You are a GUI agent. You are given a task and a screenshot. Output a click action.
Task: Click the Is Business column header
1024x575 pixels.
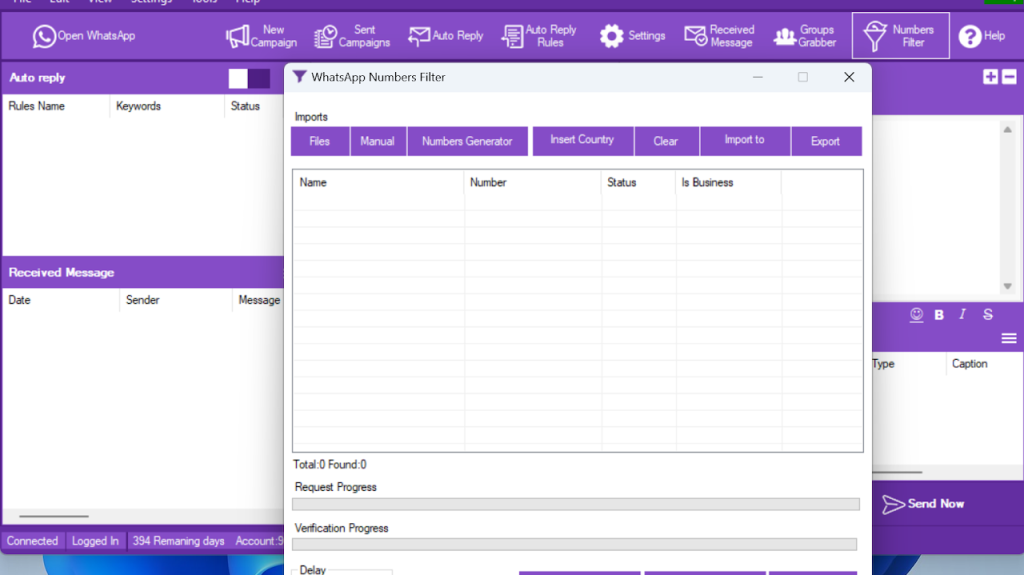click(728, 182)
